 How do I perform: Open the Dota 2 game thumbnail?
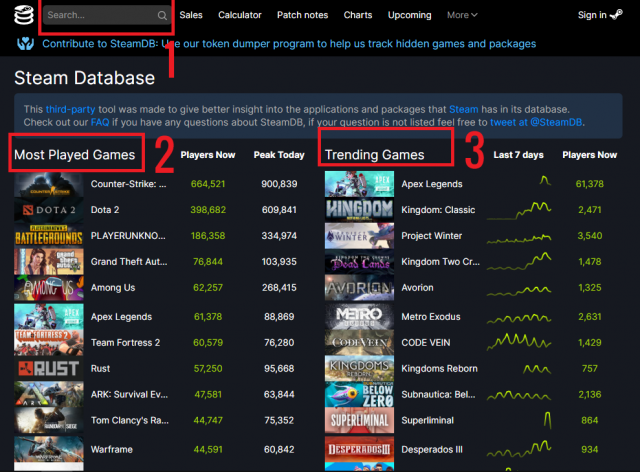[48, 210]
